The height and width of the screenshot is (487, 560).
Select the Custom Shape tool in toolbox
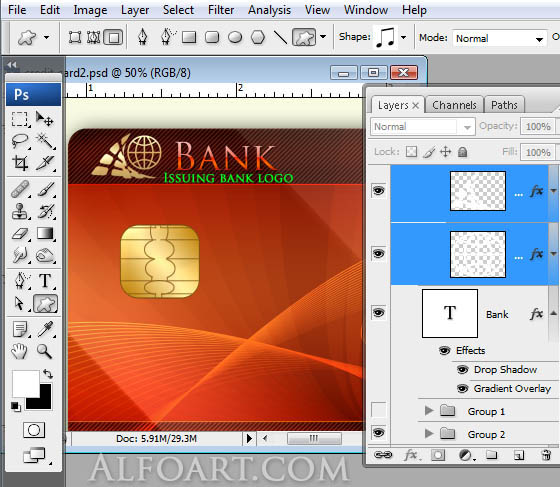click(45, 303)
